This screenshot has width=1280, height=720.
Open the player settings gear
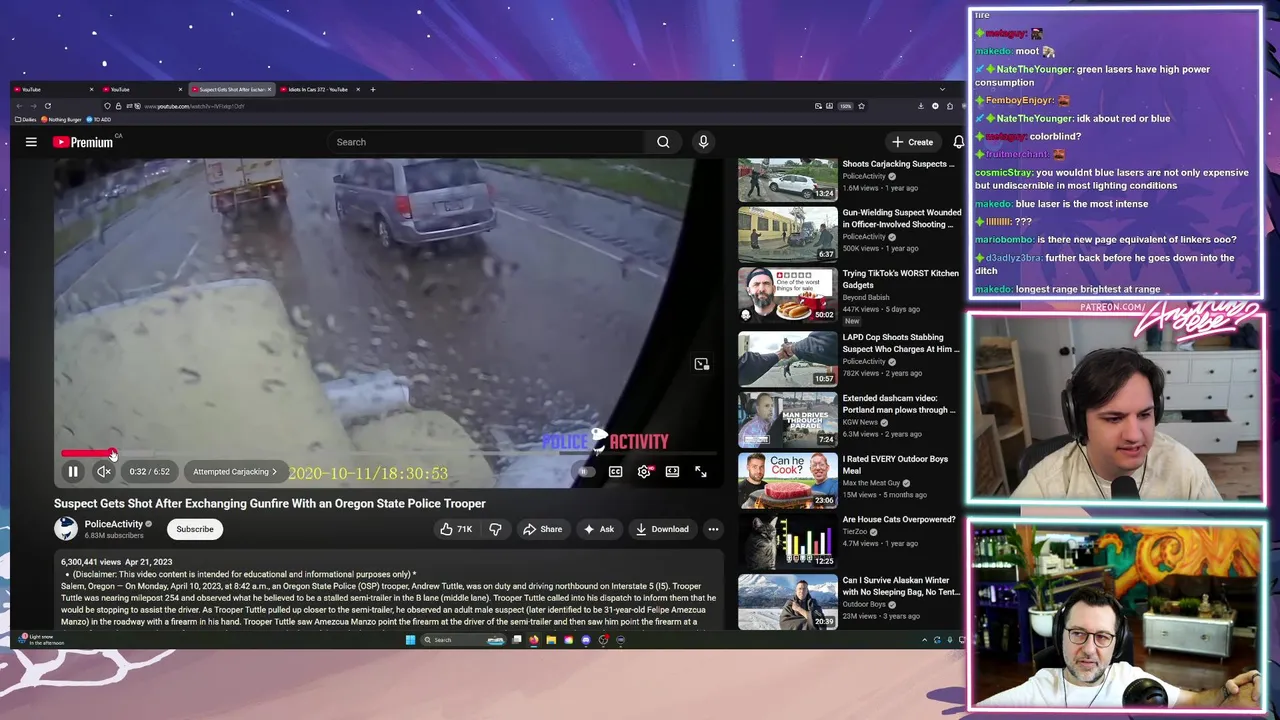(644, 472)
